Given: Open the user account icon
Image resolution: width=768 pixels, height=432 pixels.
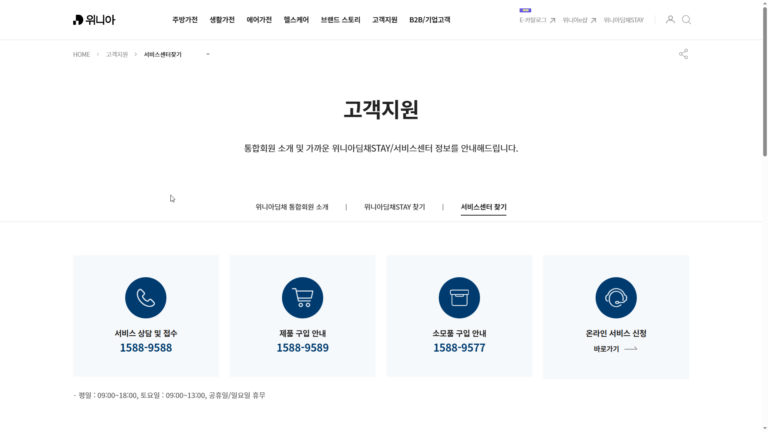Looking at the screenshot, I should [670, 20].
